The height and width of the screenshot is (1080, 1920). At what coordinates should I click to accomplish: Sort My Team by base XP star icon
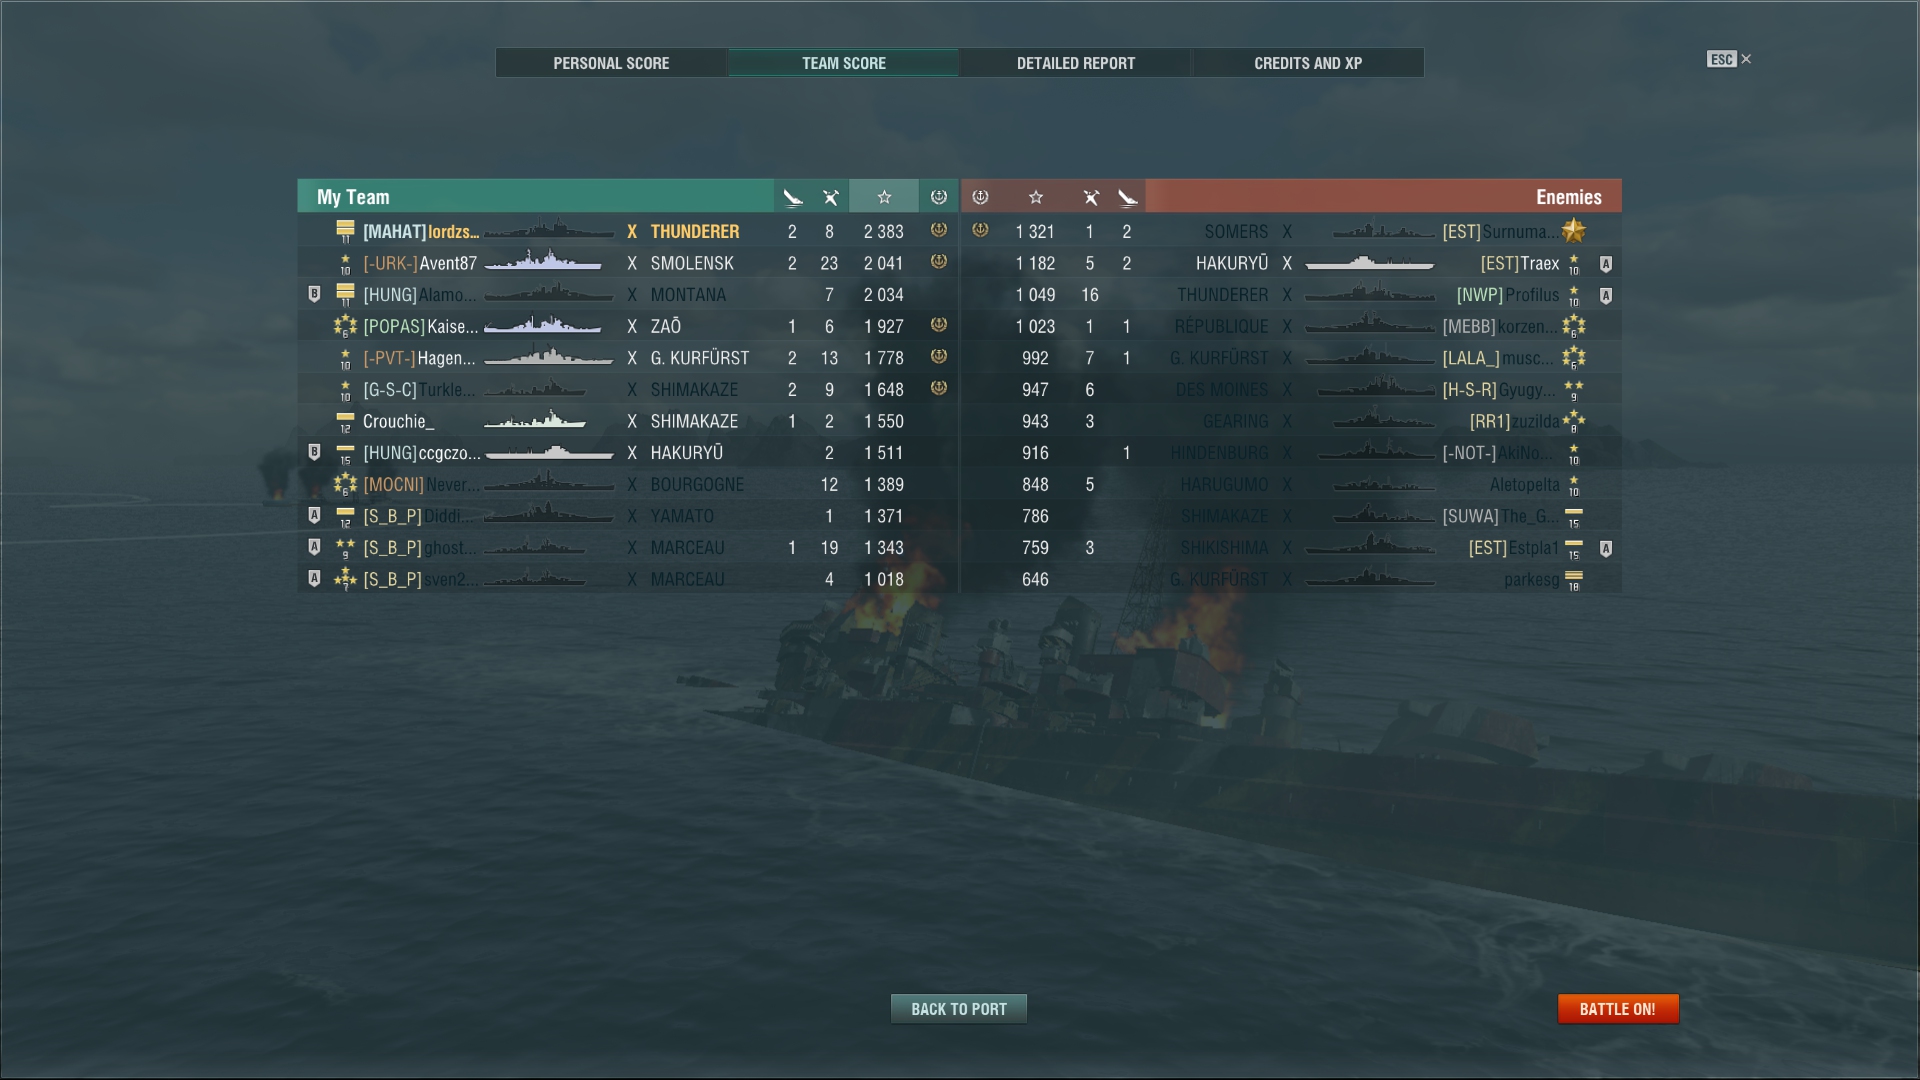(884, 197)
